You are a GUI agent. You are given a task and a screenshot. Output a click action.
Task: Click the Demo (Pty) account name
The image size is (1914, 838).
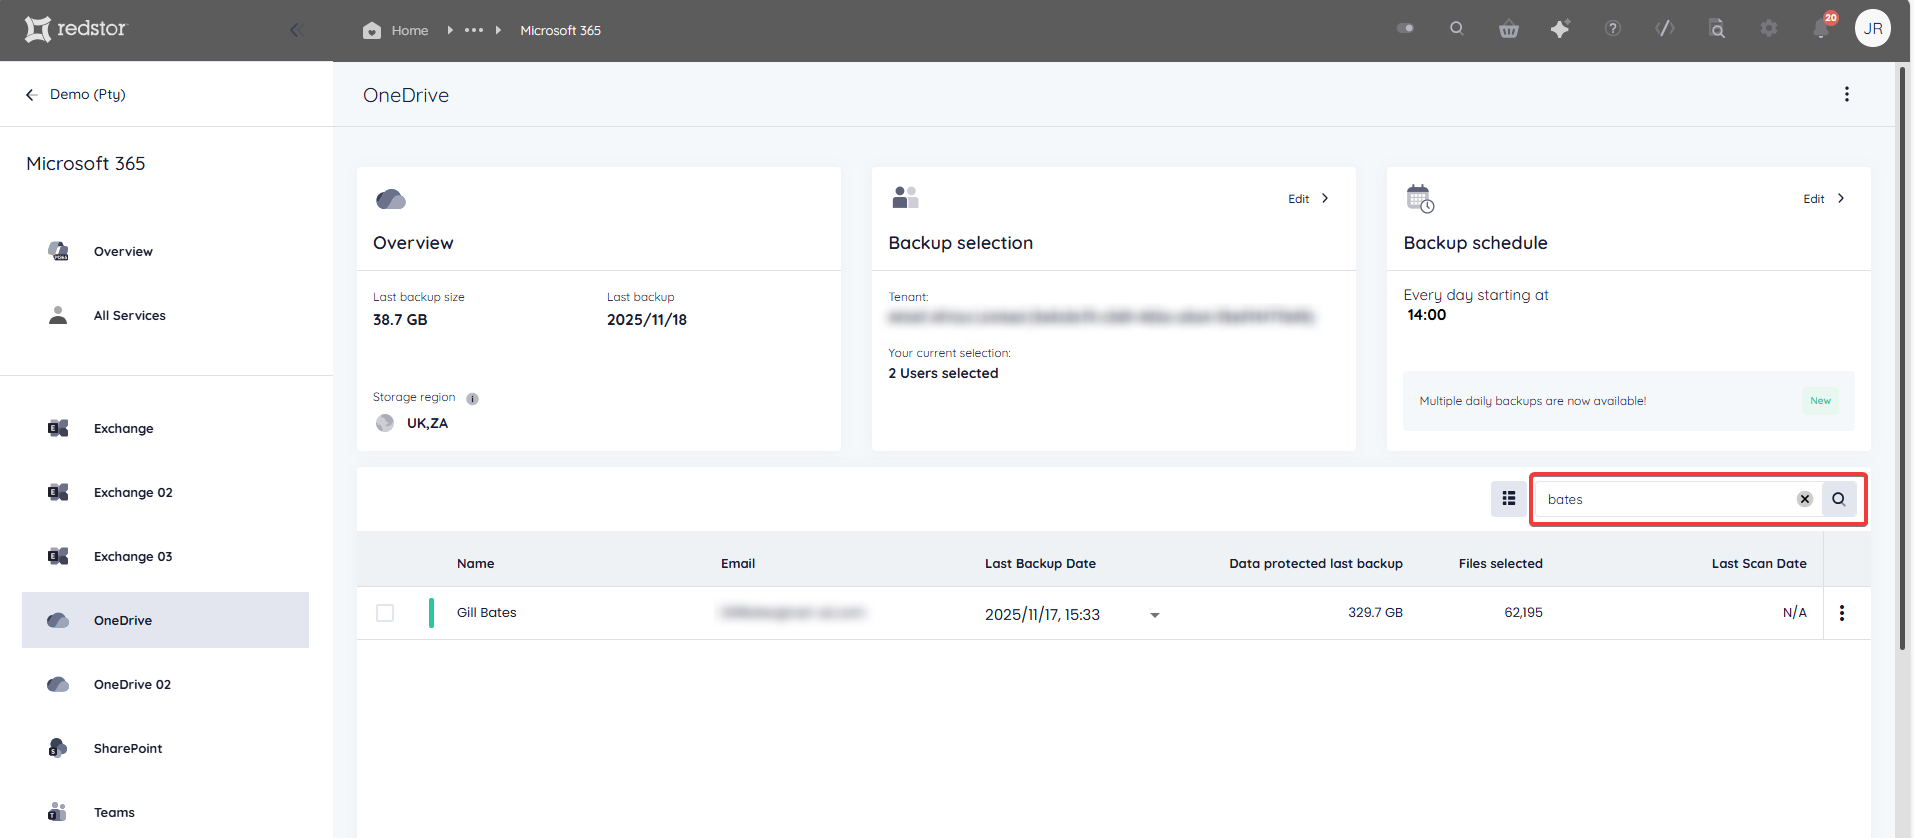88,94
